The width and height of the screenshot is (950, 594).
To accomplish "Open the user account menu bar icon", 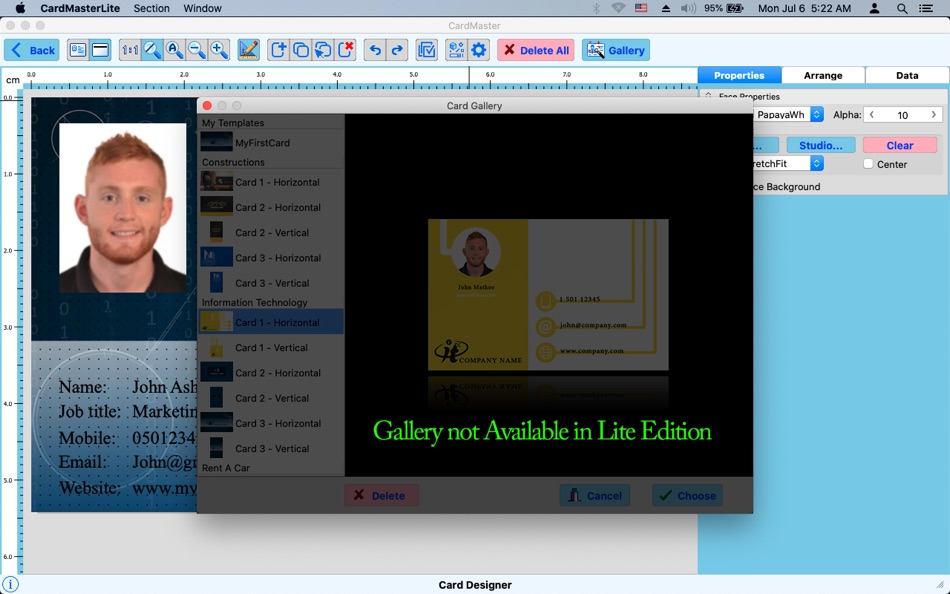I will pos(874,8).
